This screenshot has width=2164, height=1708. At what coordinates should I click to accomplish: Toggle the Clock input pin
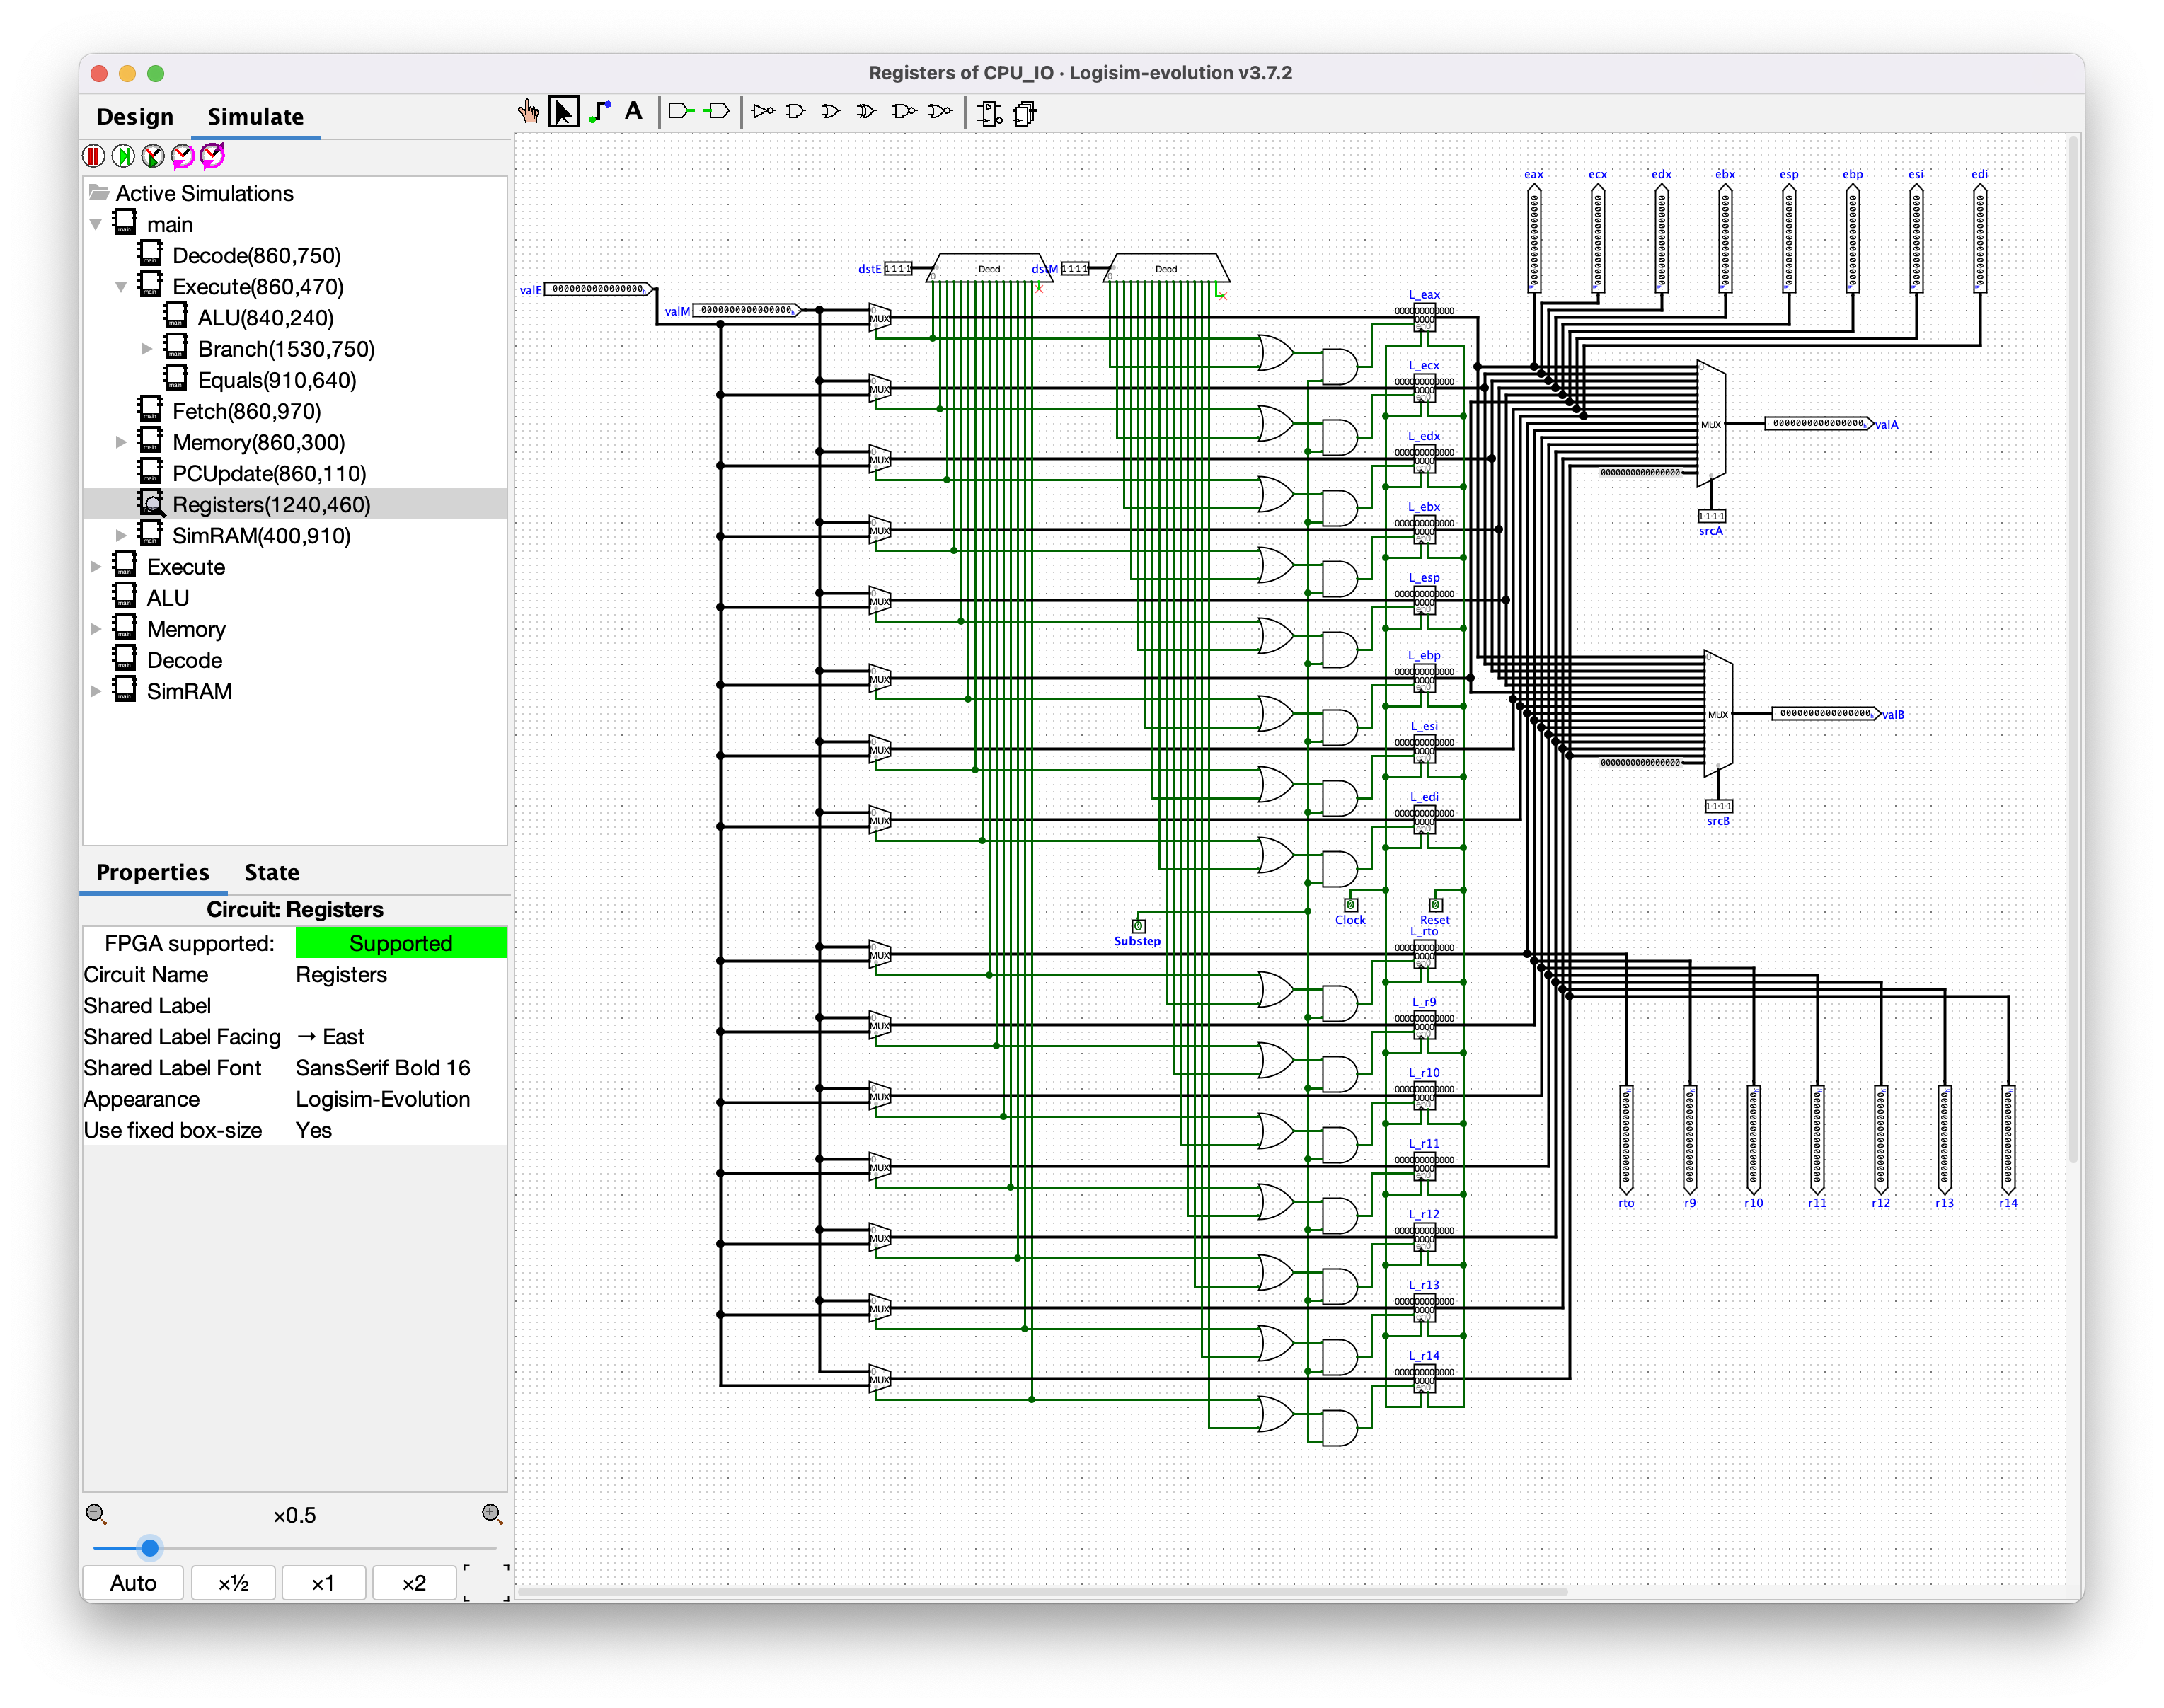pyautogui.click(x=1350, y=905)
